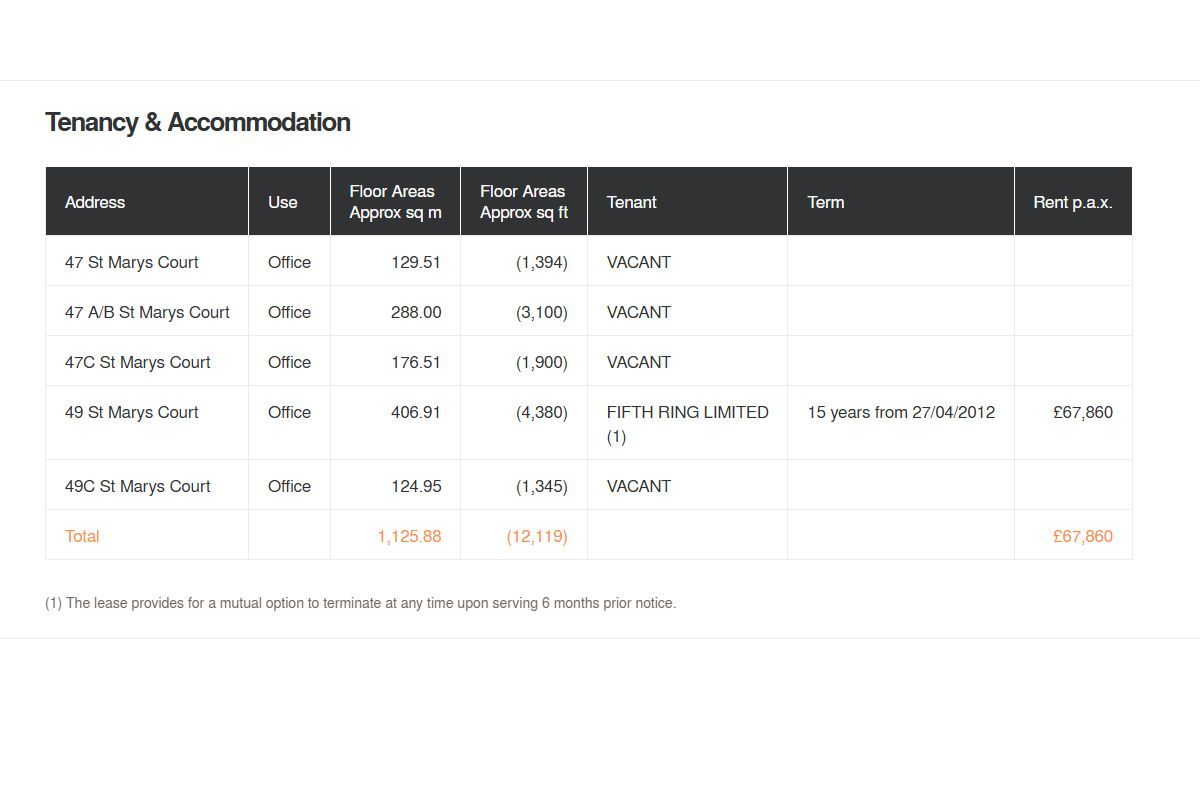Image resolution: width=1200 pixels, height=800 pixels.
Task: Click the lease termination footnote text
Action: click(361, 603)
